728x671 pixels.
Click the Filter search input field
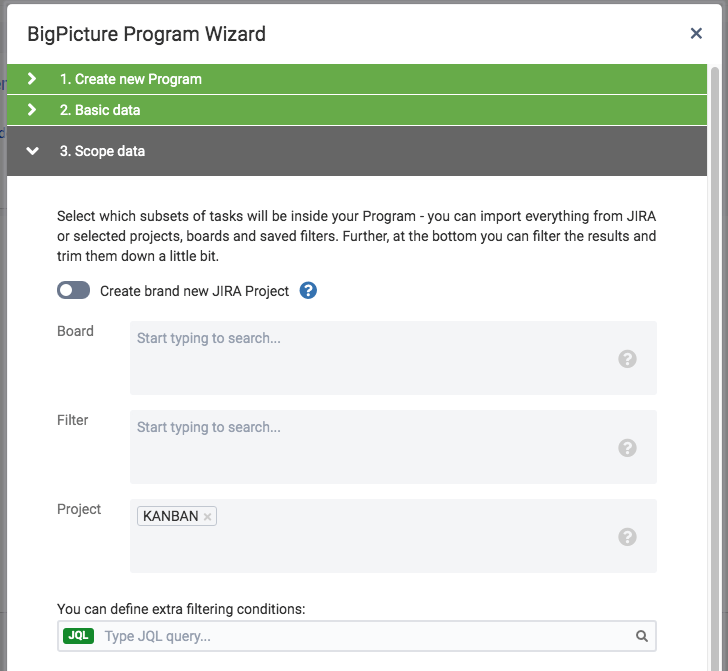370,428
